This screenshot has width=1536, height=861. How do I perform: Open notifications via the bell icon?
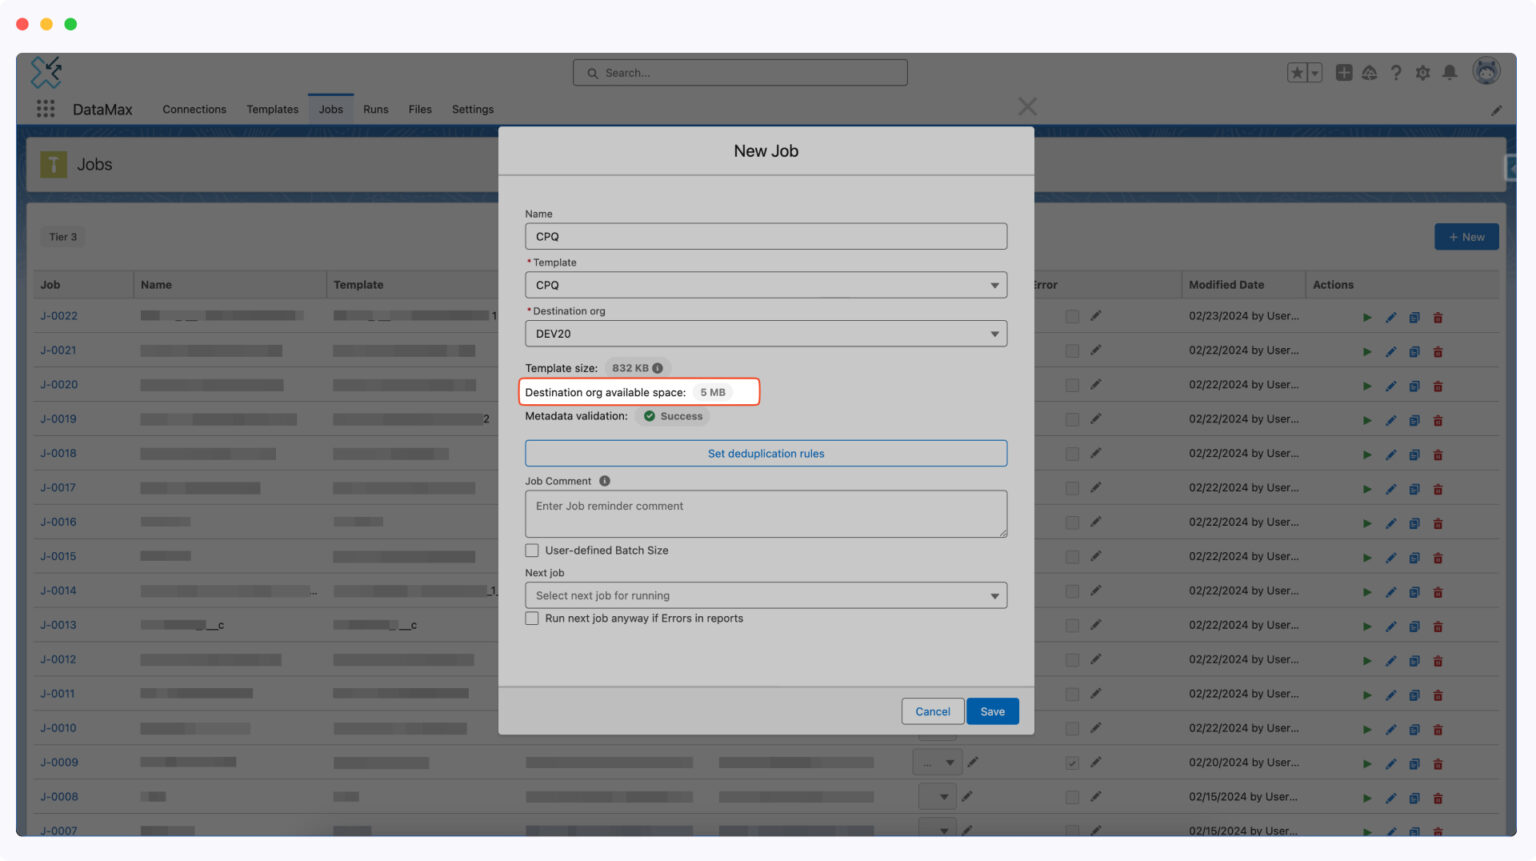[x=1449, y=72]
